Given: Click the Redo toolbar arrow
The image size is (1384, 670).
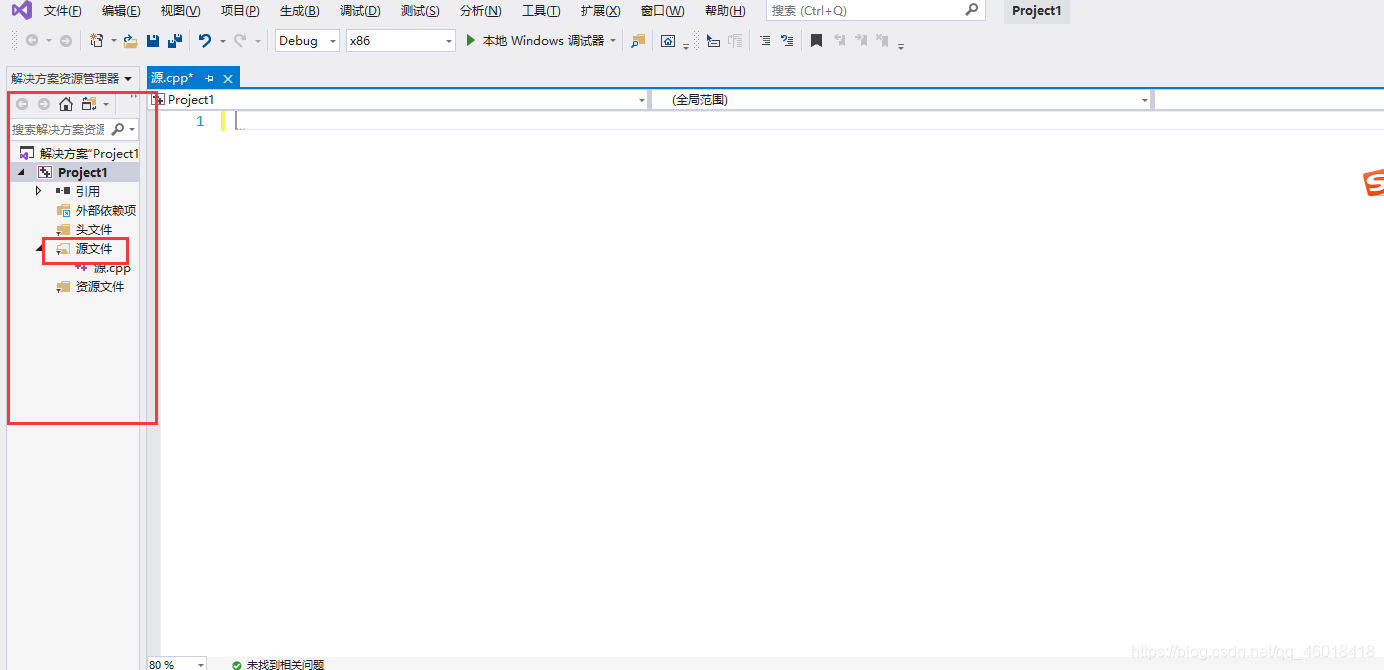Looking at the screenshot, I should click(x=240, y=41).
